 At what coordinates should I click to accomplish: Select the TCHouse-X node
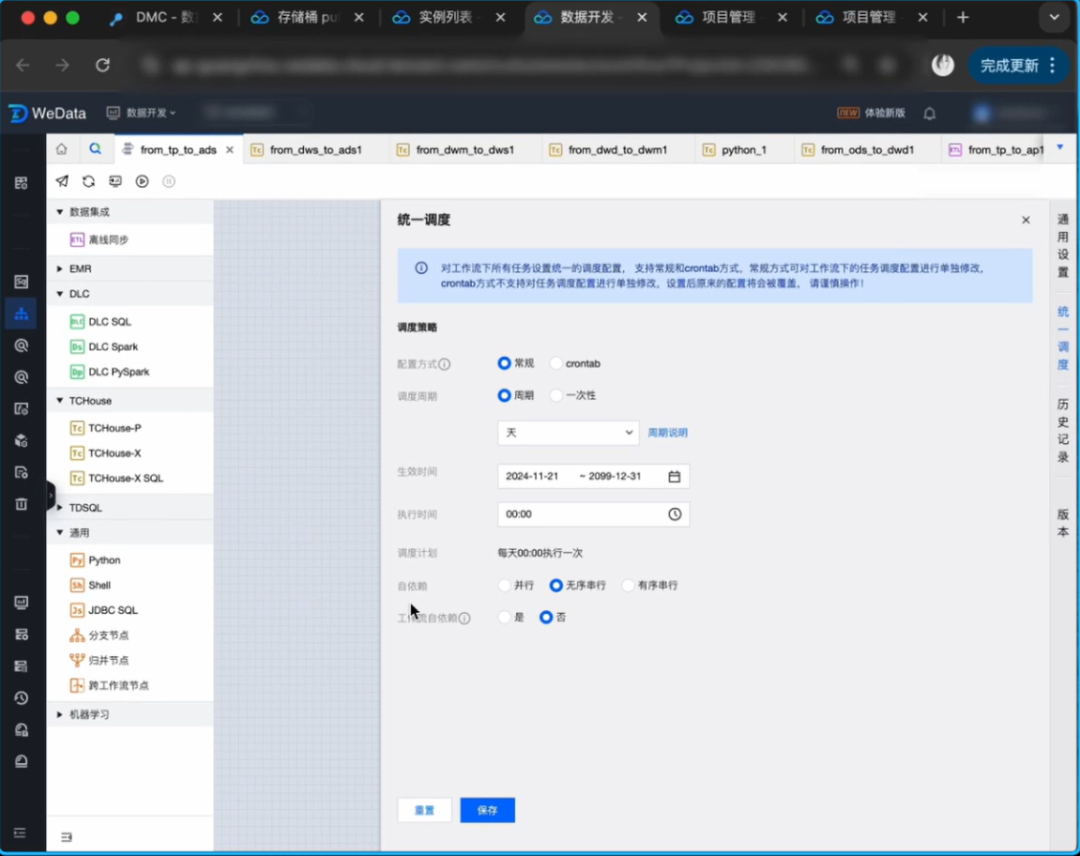click(106, 453)
